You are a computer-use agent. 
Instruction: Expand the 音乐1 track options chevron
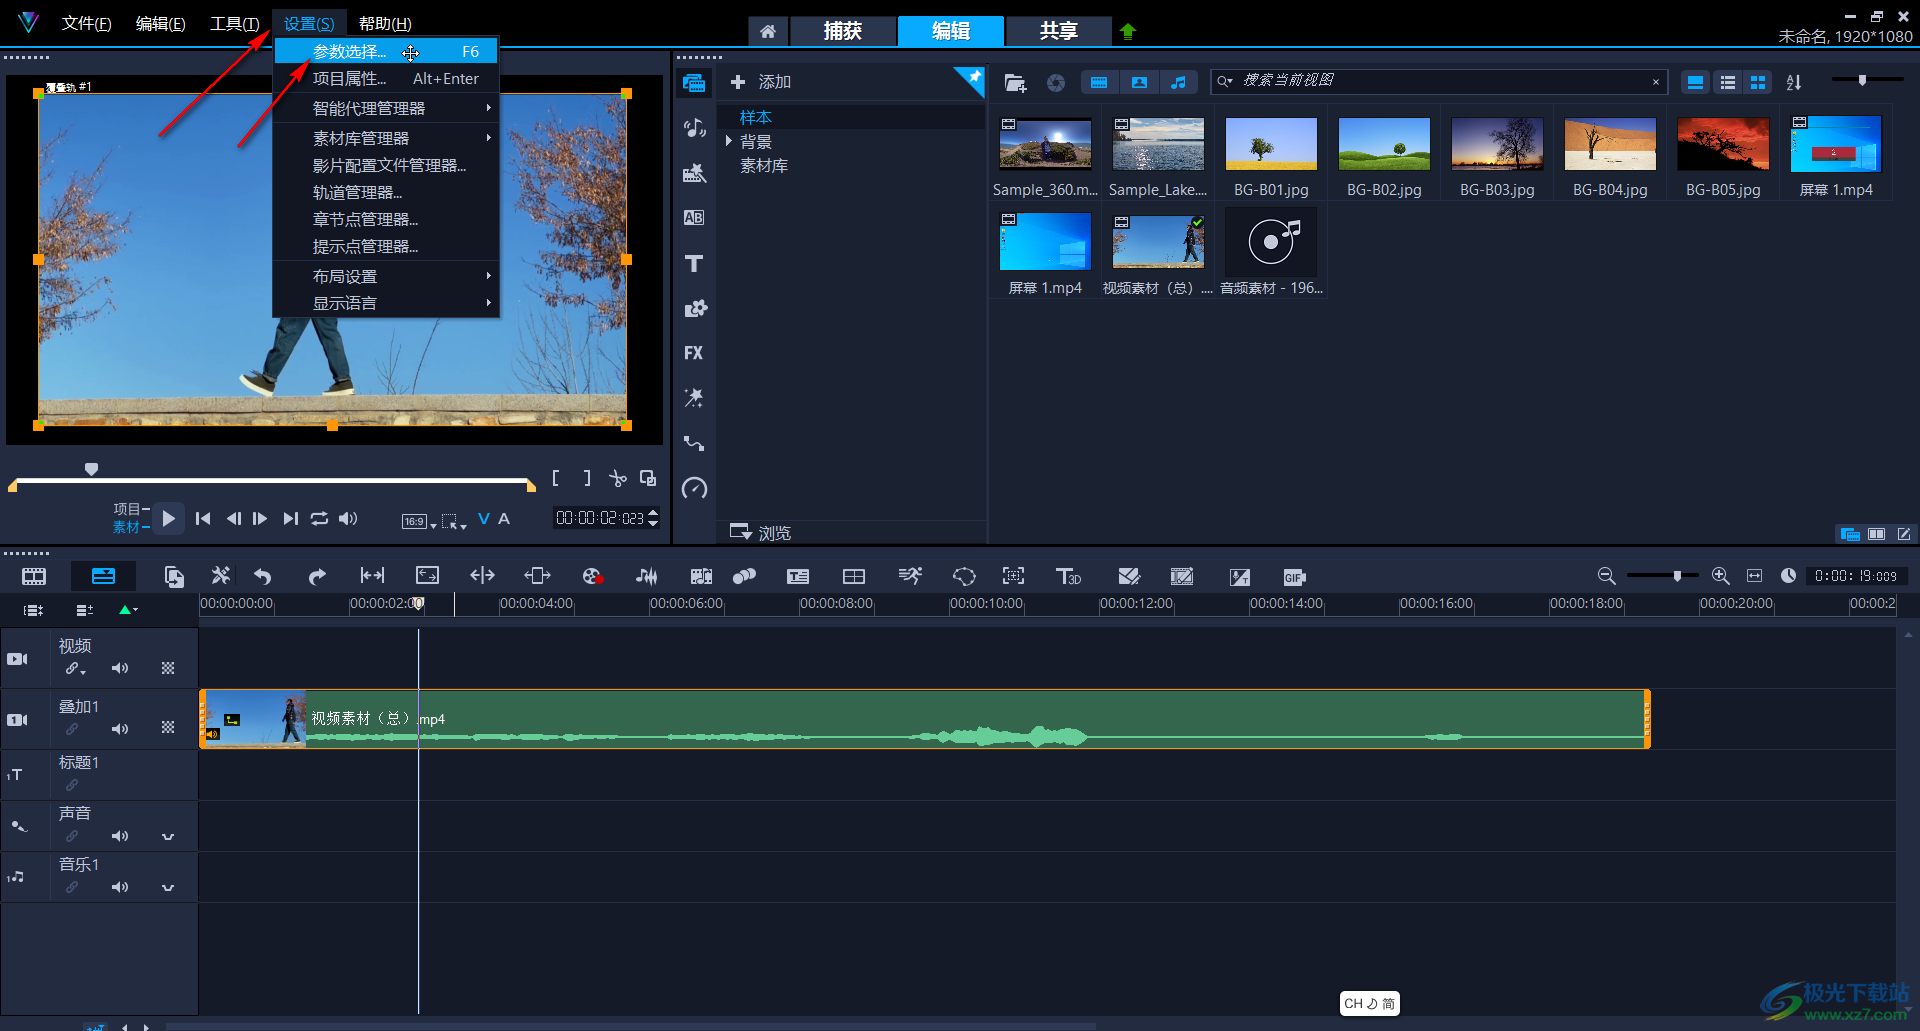(168, 888)
